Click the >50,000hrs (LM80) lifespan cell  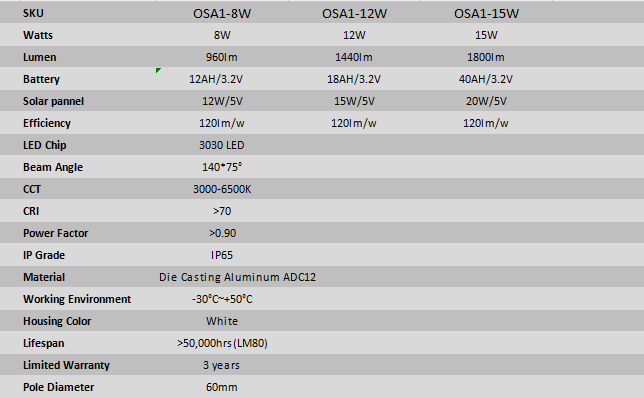(222, 343)
